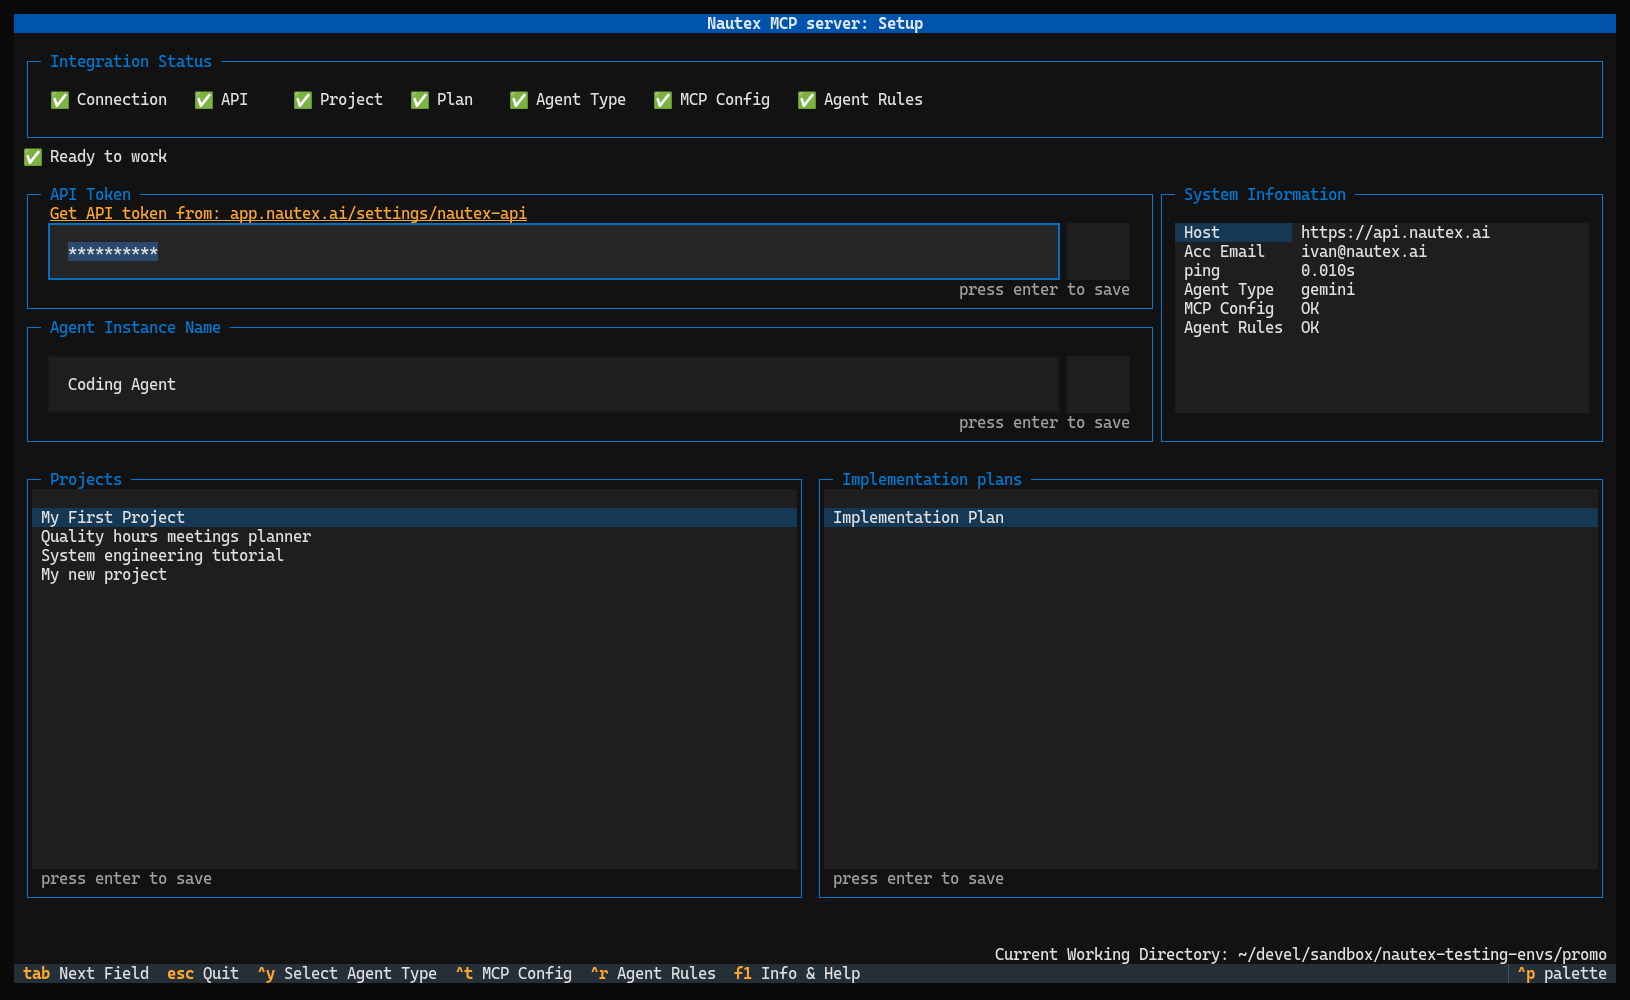Click the Plan status checkmark icon
The width and height of the screenshot is (1630, 1000).
420,99
